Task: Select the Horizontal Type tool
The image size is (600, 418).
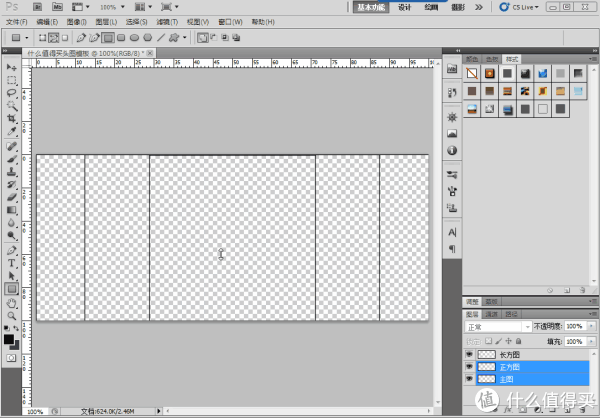Action: pyautogui.click(x=11, y=263)
